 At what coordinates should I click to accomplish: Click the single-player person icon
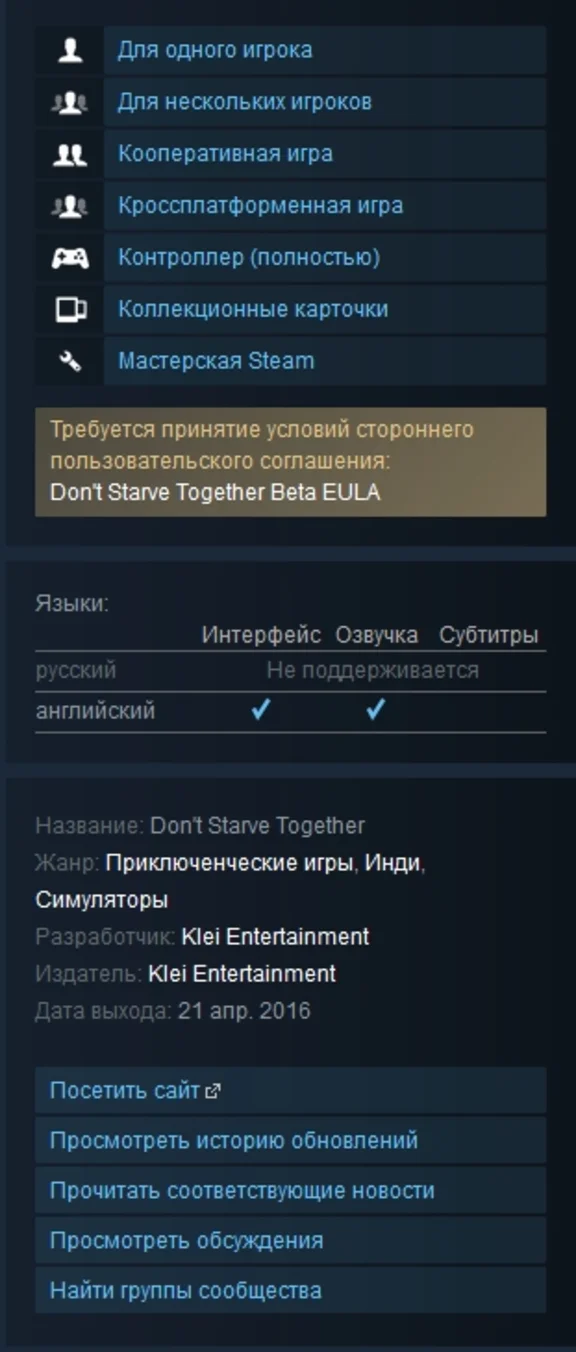tap(70, 50)
